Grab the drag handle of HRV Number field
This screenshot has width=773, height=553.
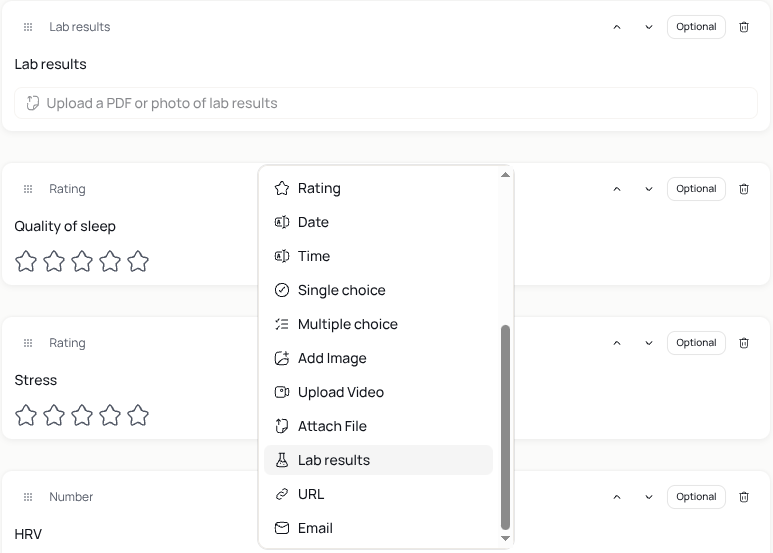click(x=28, y=497)
